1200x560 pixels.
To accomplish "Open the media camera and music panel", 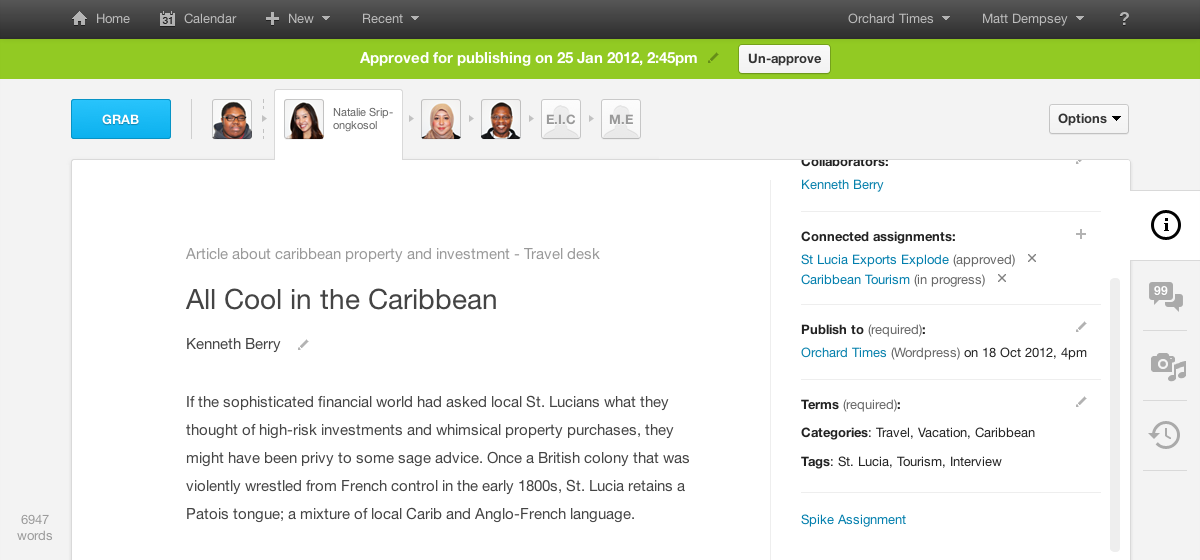I will coord(1165,365).
